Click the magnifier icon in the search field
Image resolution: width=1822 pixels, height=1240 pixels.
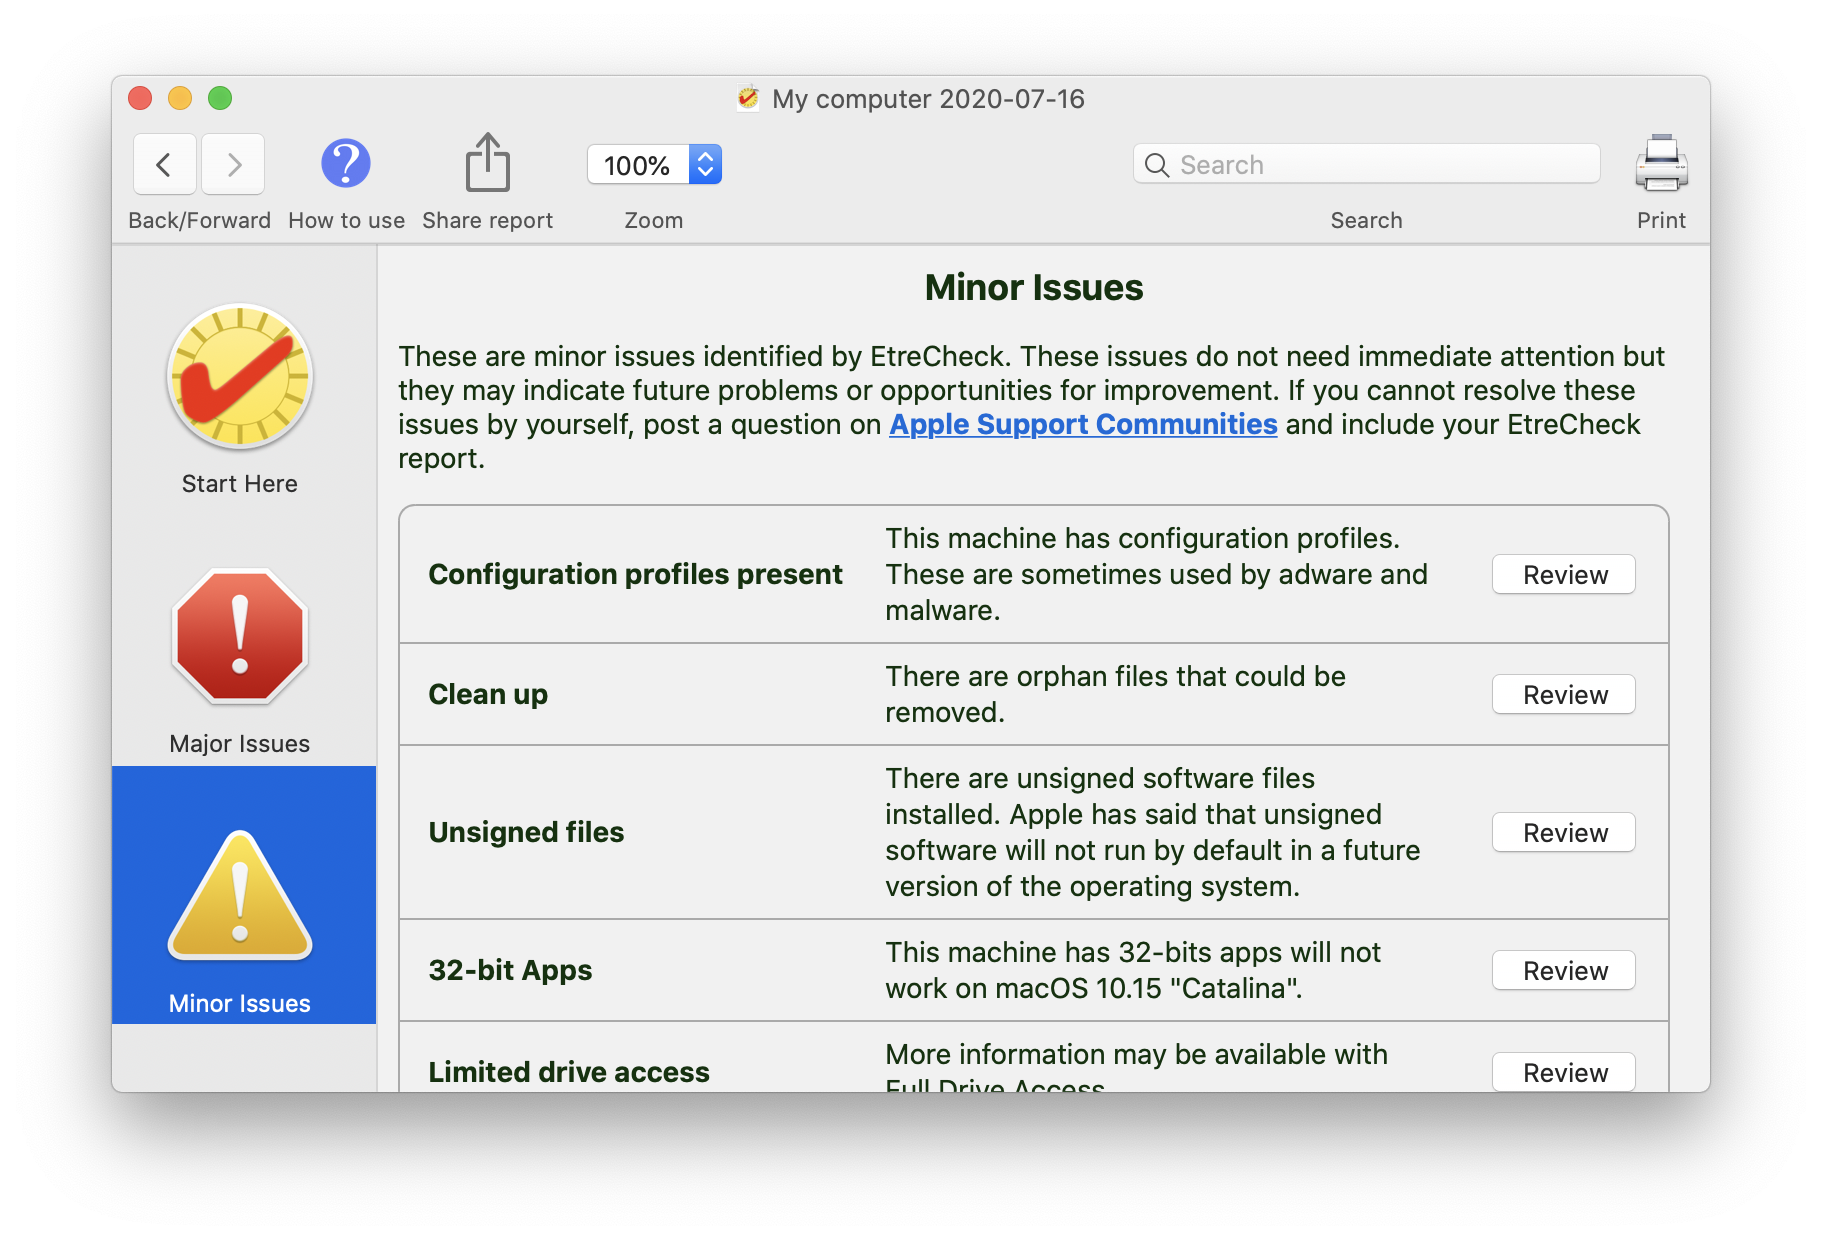tap(1157, 165)
